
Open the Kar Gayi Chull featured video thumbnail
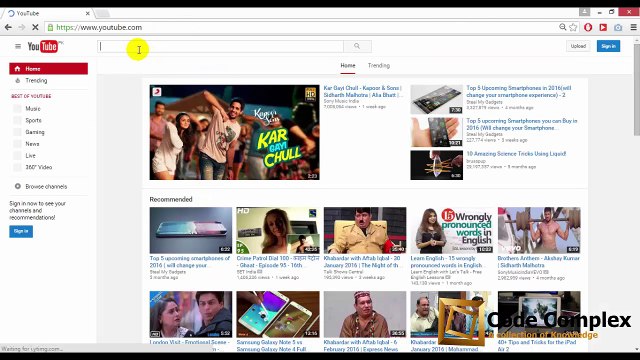pos(234,132)
